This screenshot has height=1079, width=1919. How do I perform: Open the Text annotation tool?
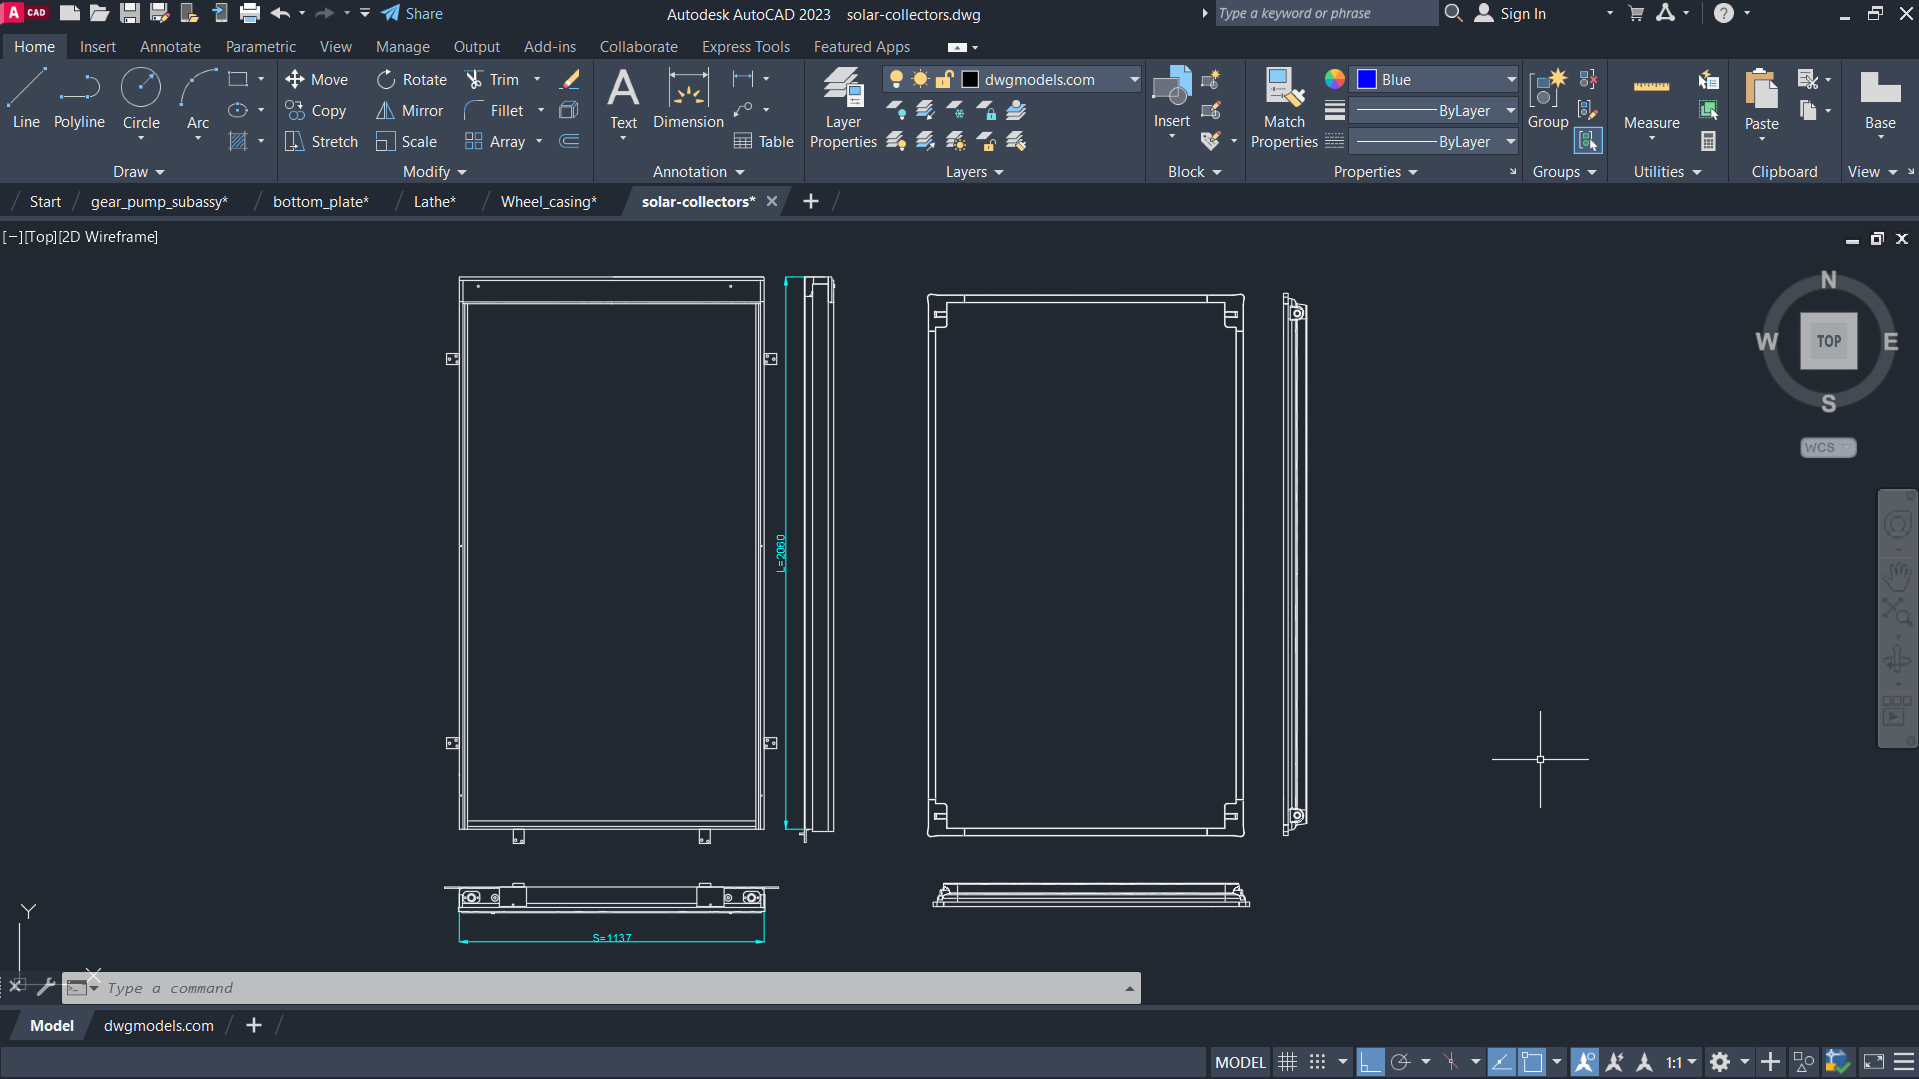pyautogui.click(x=623, y=99)
